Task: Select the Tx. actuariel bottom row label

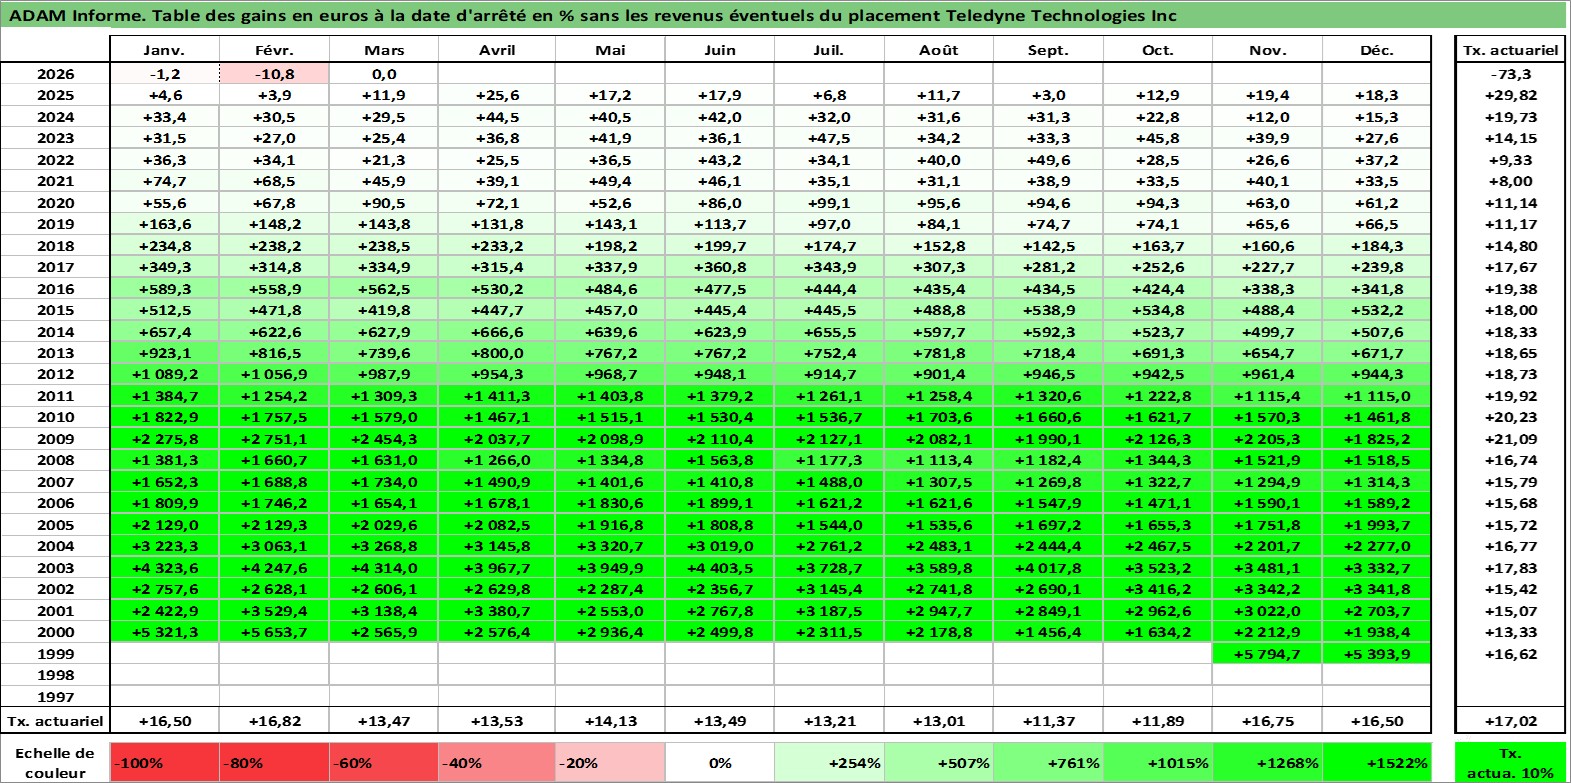Action: (x=55, y=721)
